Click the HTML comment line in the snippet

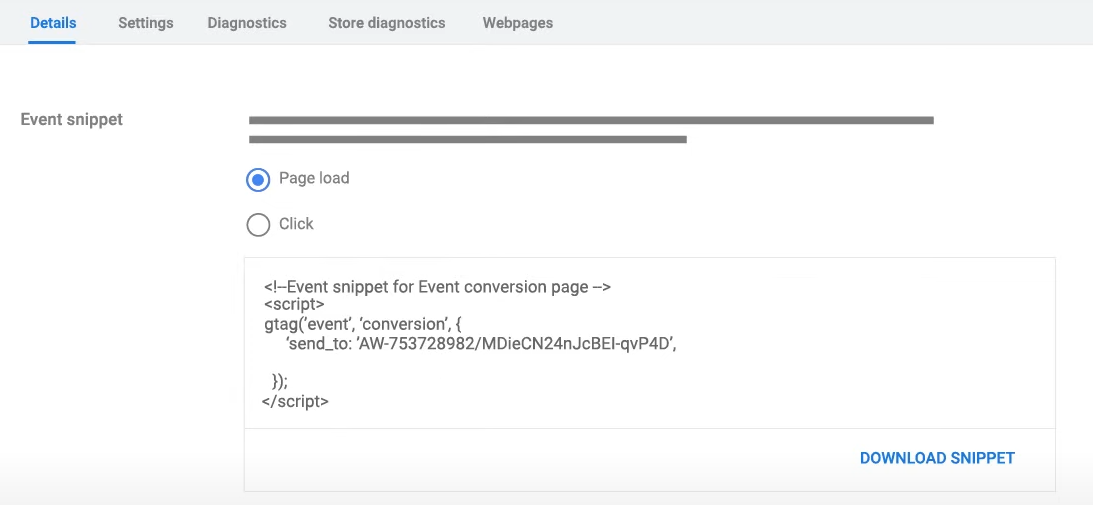coord(437,287)
